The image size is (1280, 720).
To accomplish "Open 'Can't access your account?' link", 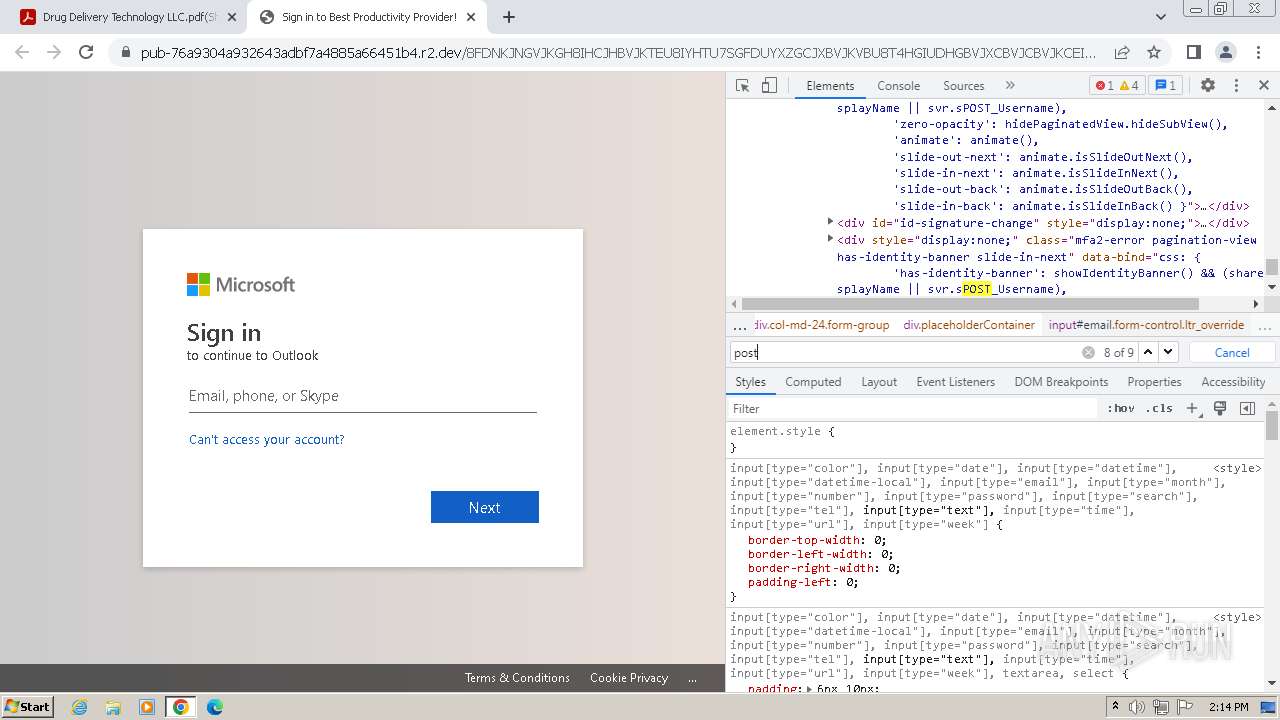I will pos(267,439).
